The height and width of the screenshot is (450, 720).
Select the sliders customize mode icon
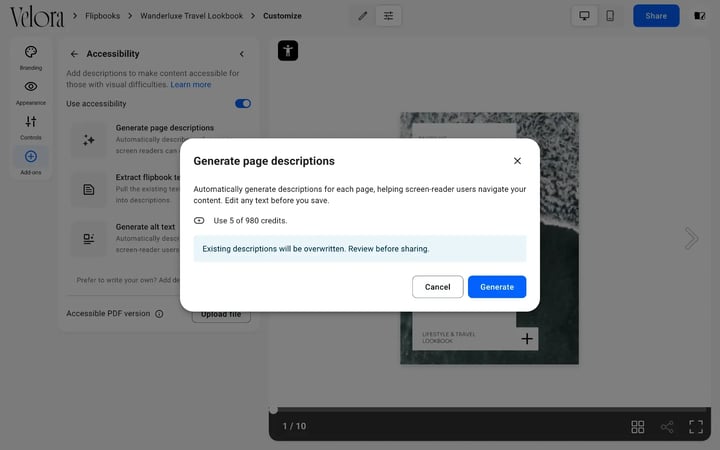388,16
